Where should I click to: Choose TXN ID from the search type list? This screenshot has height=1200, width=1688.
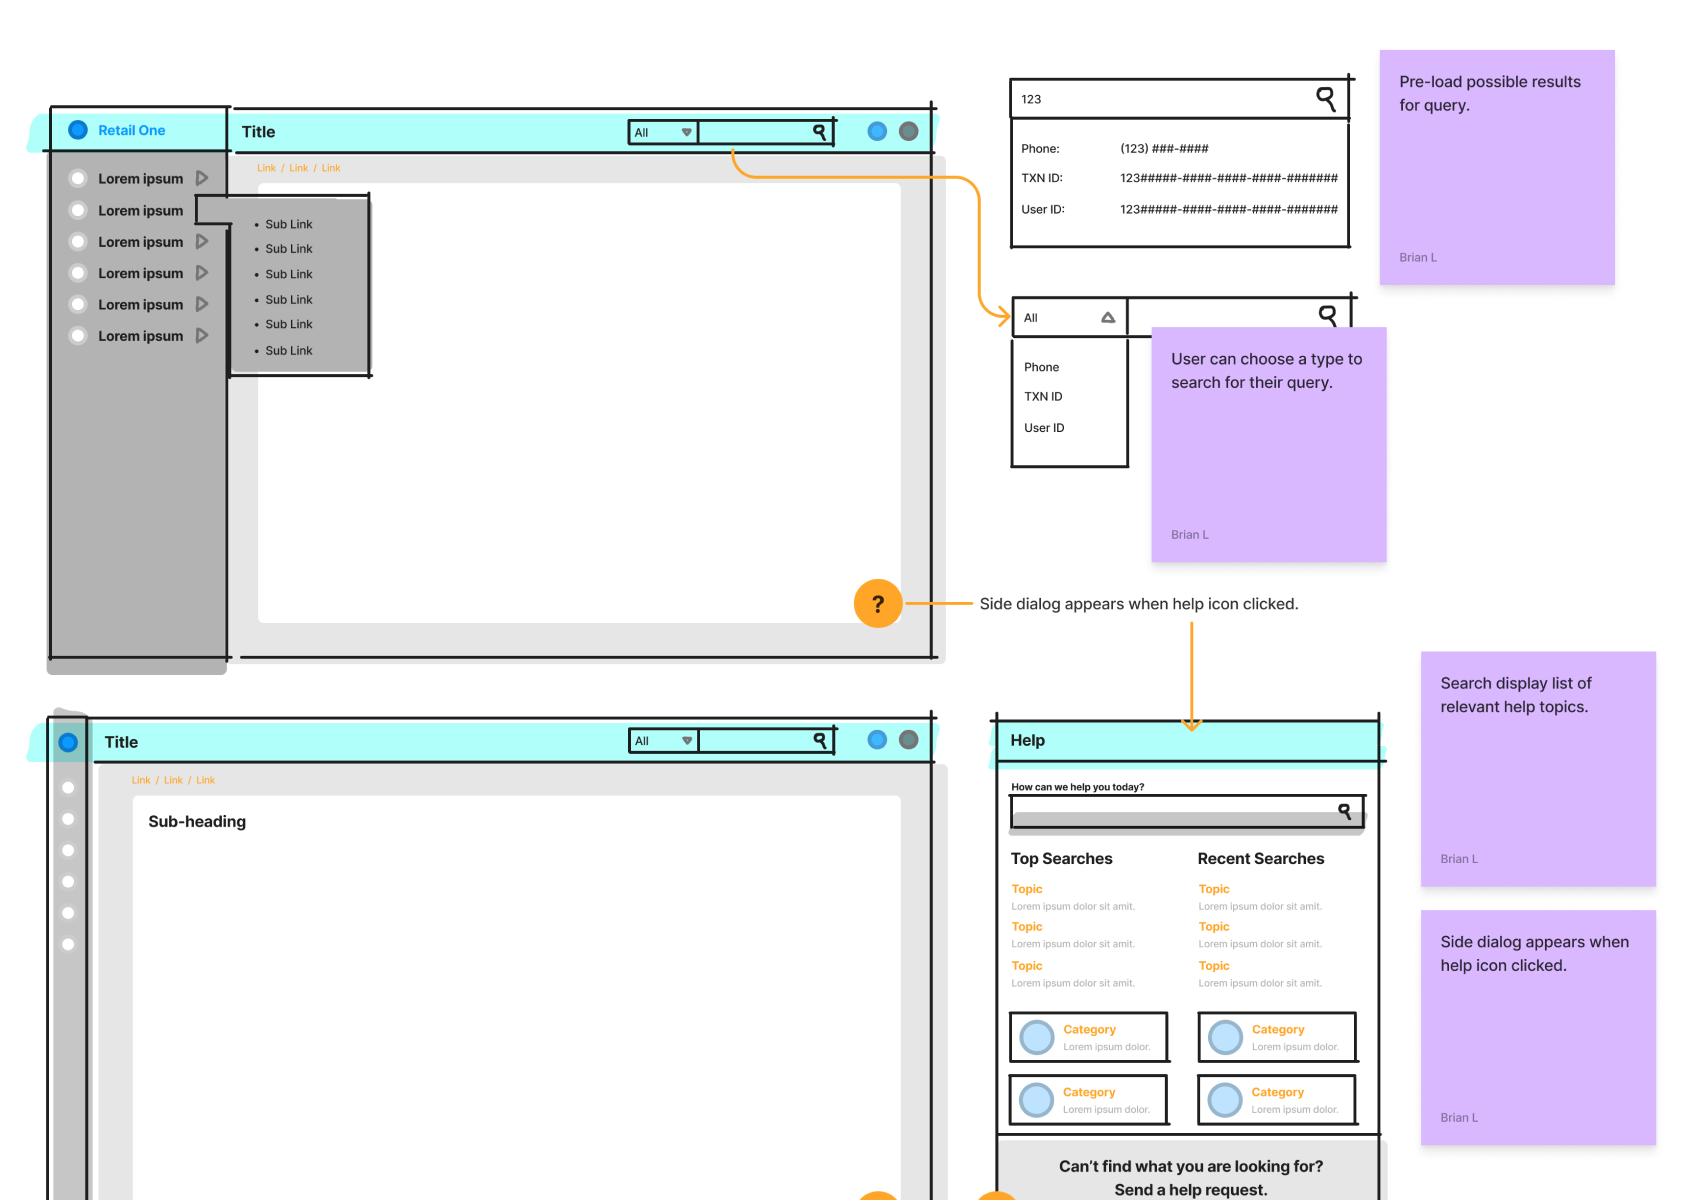[x=1043, y=397]
